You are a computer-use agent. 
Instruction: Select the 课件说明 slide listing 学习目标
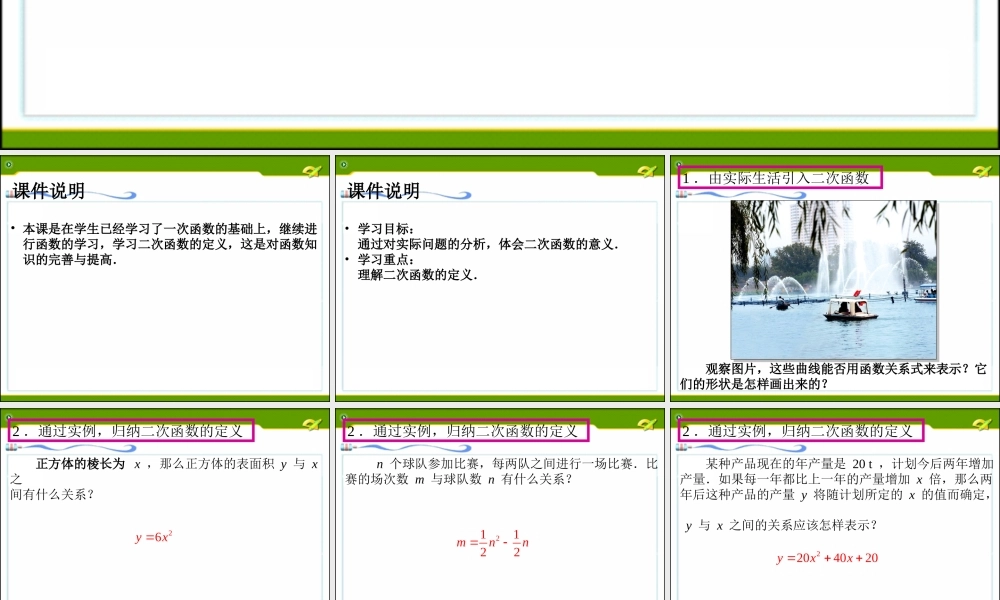pyautogui.click(x=500, y=278)
